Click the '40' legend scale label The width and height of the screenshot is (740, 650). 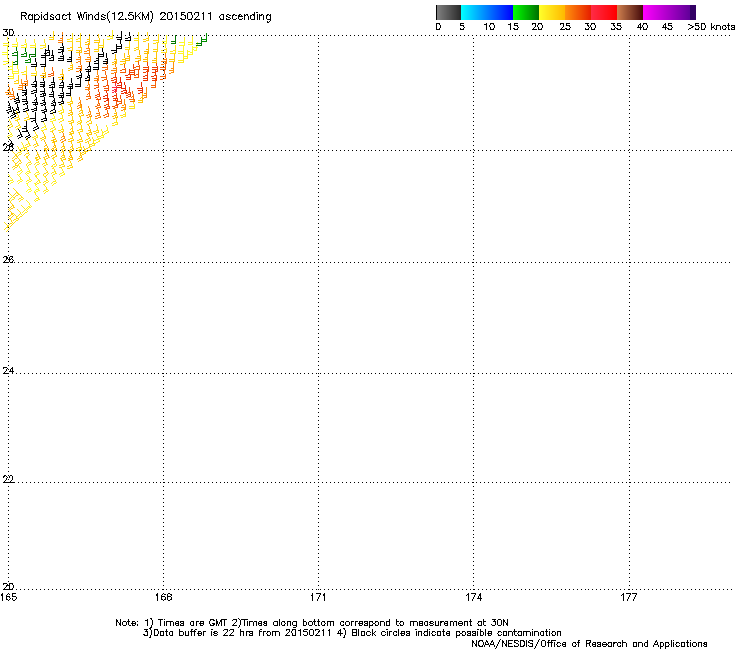point(642,27)
